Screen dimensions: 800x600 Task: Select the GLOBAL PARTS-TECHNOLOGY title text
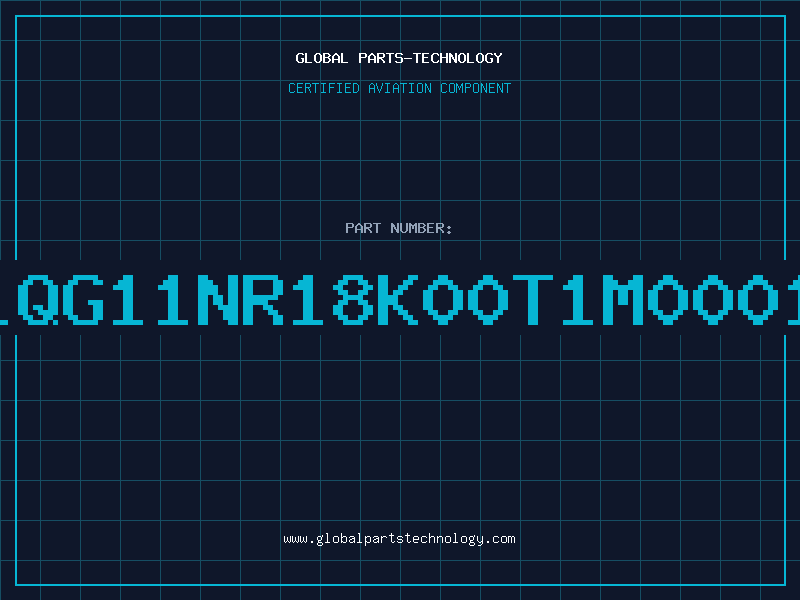pyautogui.click(x=399, y=58)
